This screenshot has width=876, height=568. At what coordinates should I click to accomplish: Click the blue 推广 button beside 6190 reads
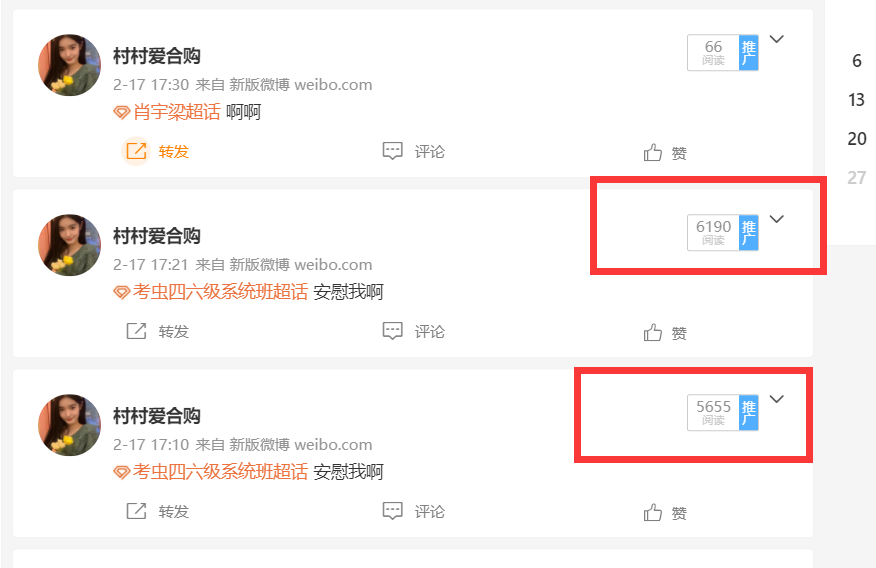(x=749, y=233)
